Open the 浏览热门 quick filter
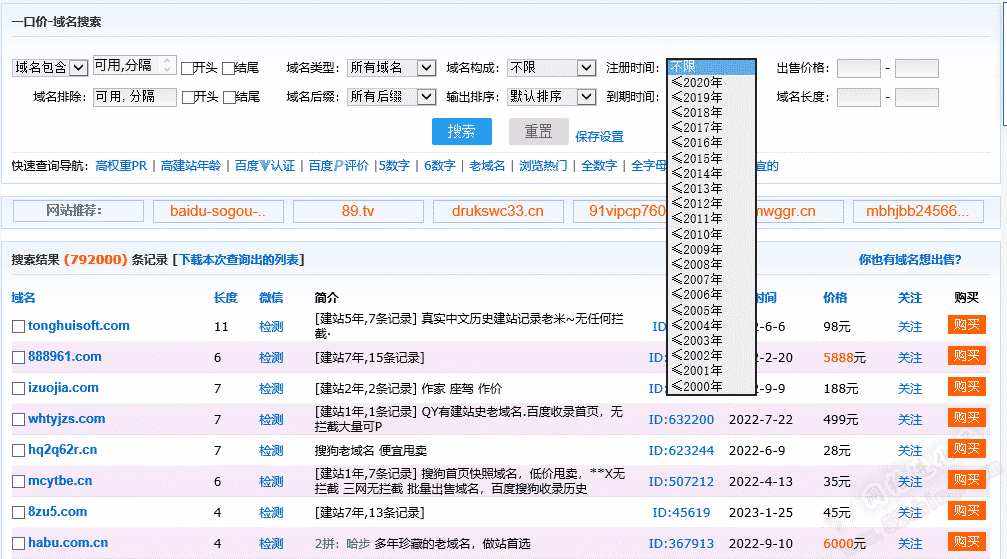The image size is (1007, 559). [x=543, y=166]
